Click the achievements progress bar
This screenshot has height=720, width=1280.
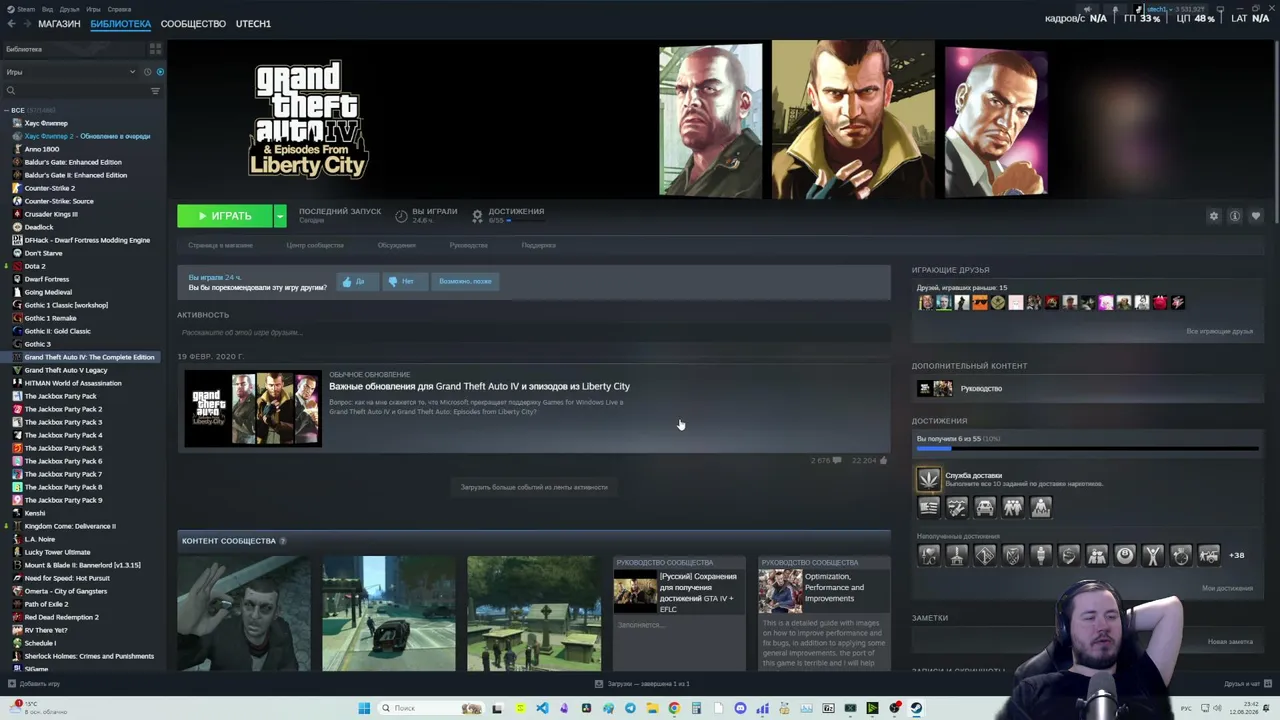(x=1088, y=448)
